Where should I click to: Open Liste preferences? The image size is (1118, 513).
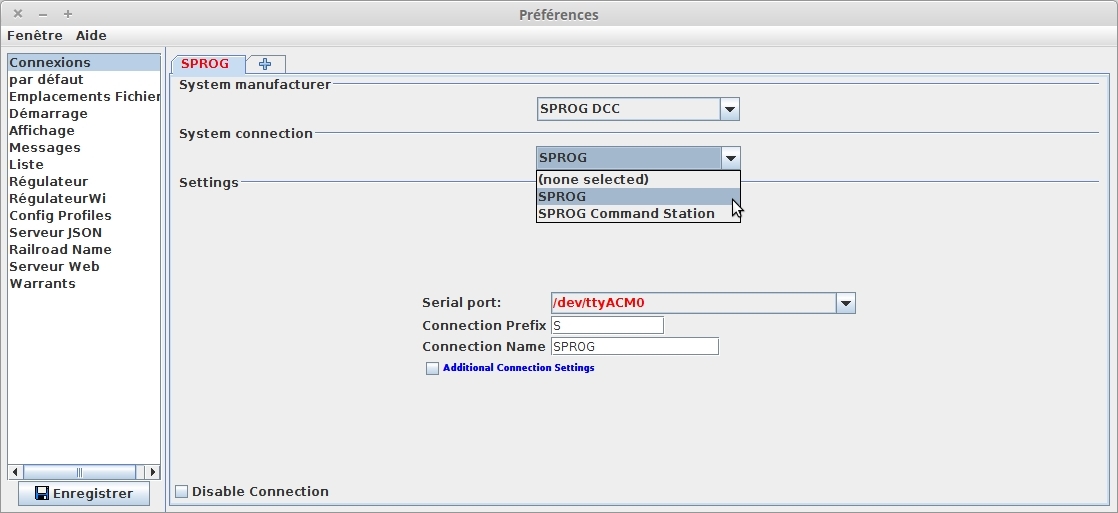[x=83, y=164]
